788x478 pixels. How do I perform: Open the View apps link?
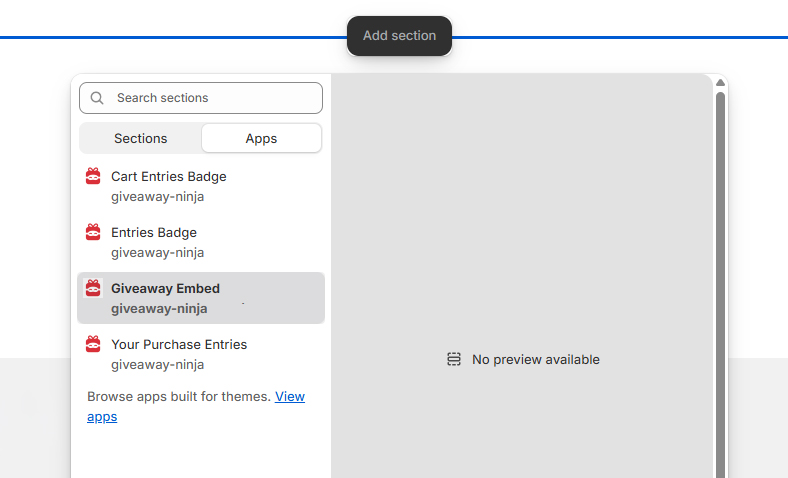pyautogui.click(x=290, y=397)
